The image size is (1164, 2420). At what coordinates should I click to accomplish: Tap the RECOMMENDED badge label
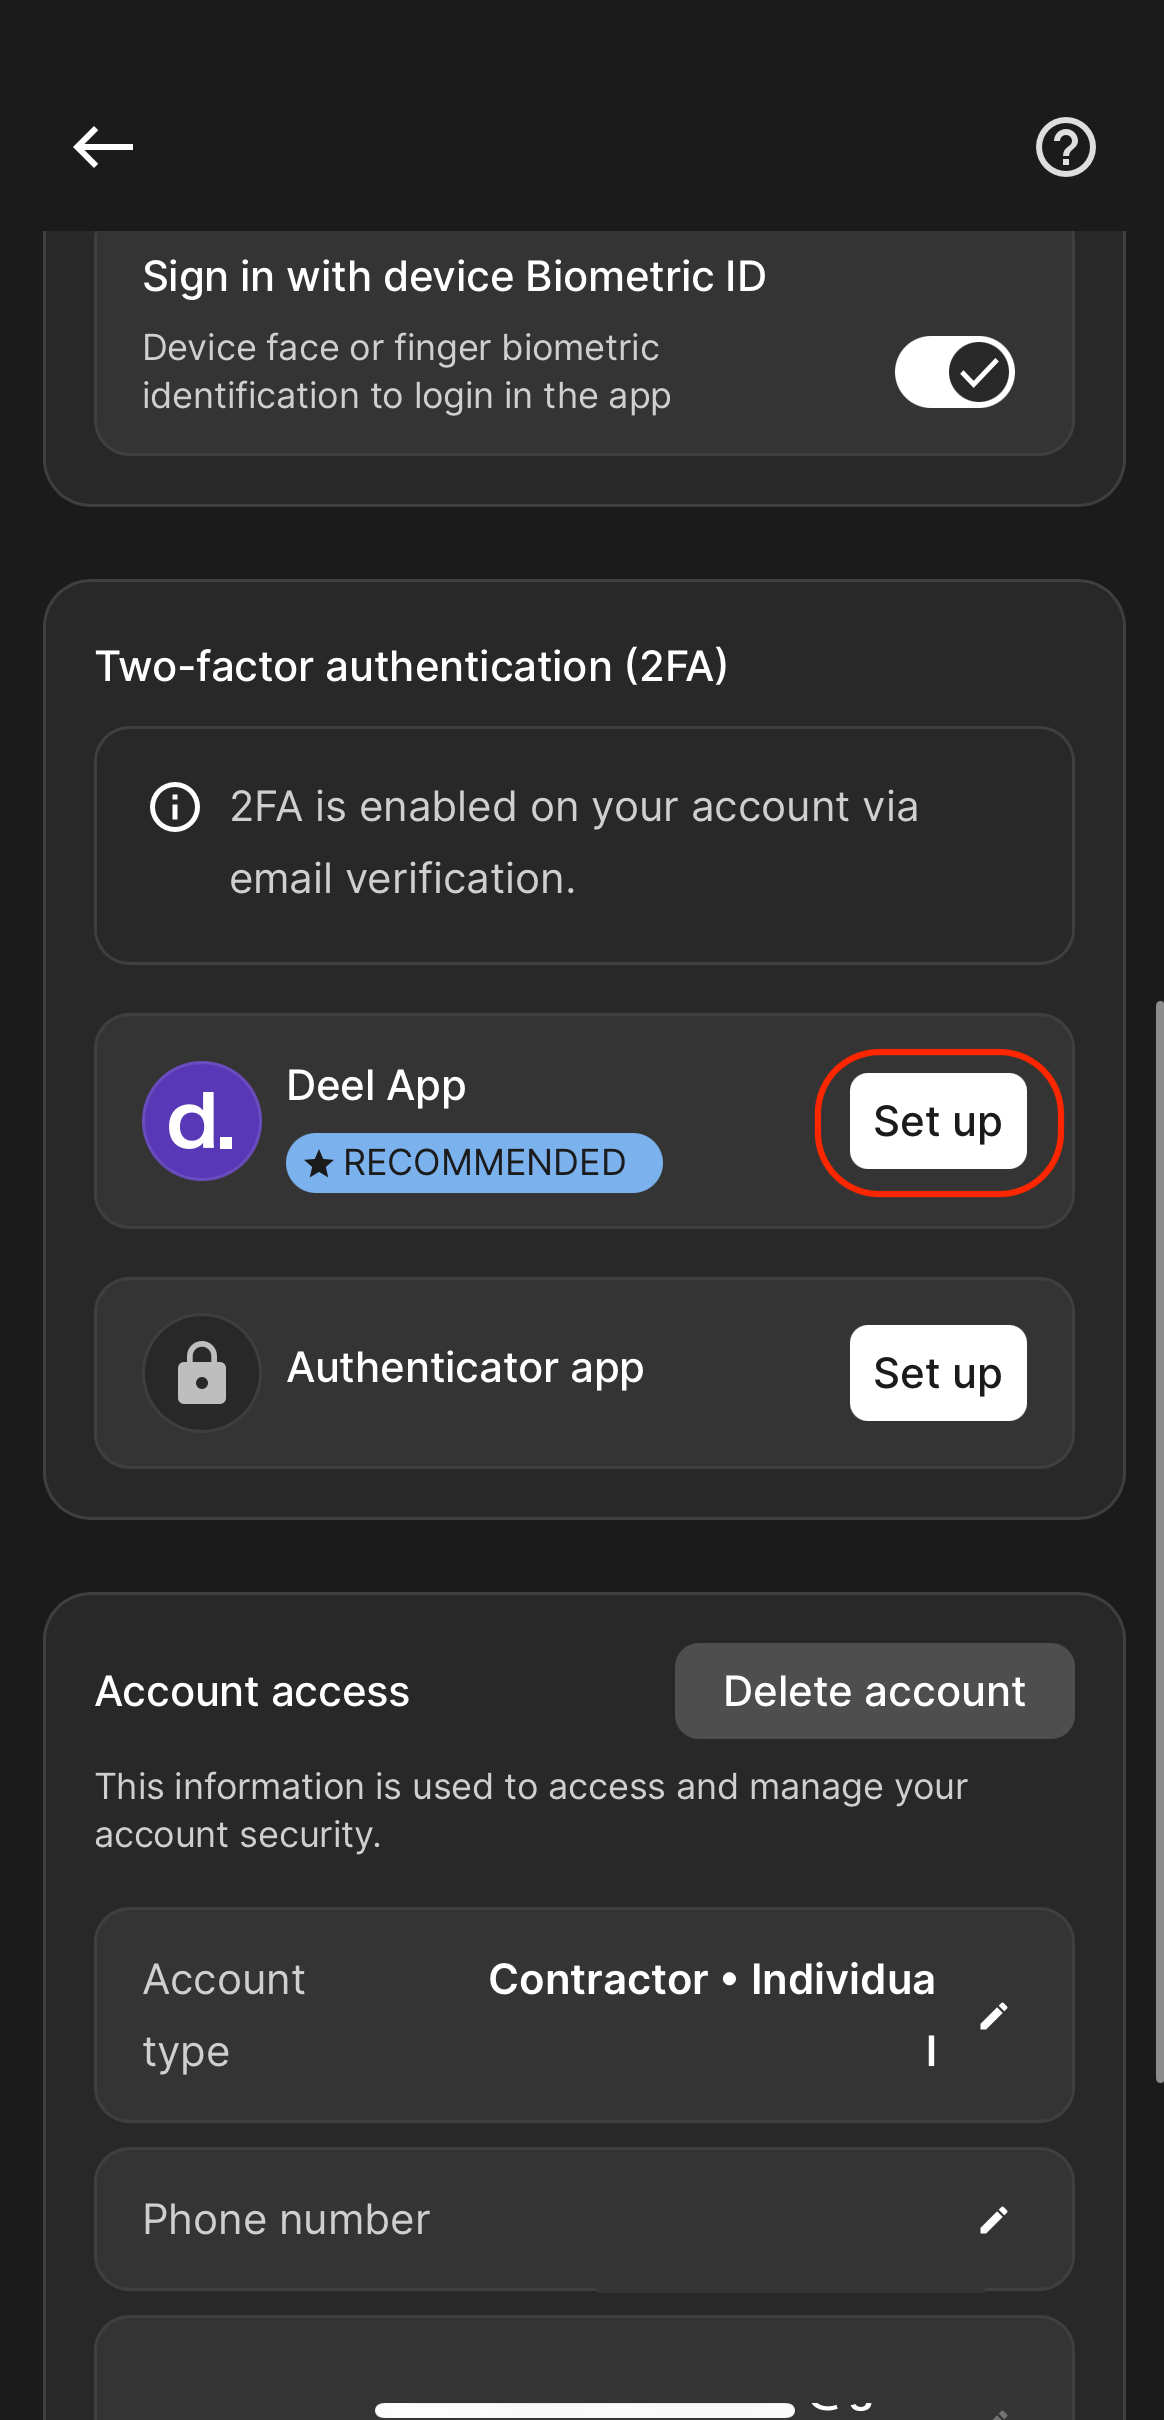click(x=474, y=1163)
